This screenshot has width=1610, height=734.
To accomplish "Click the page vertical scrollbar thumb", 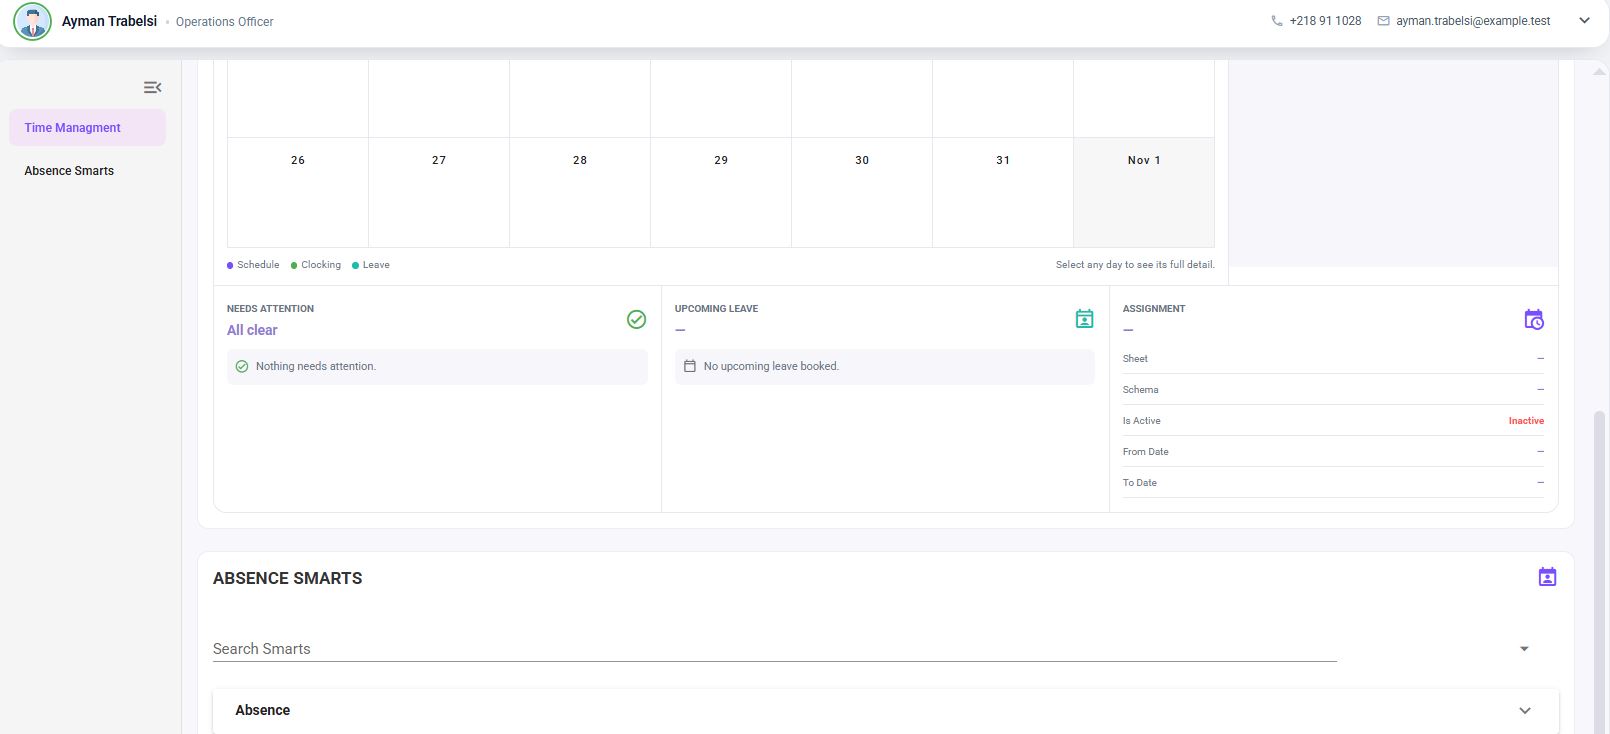I will 1599,570.
